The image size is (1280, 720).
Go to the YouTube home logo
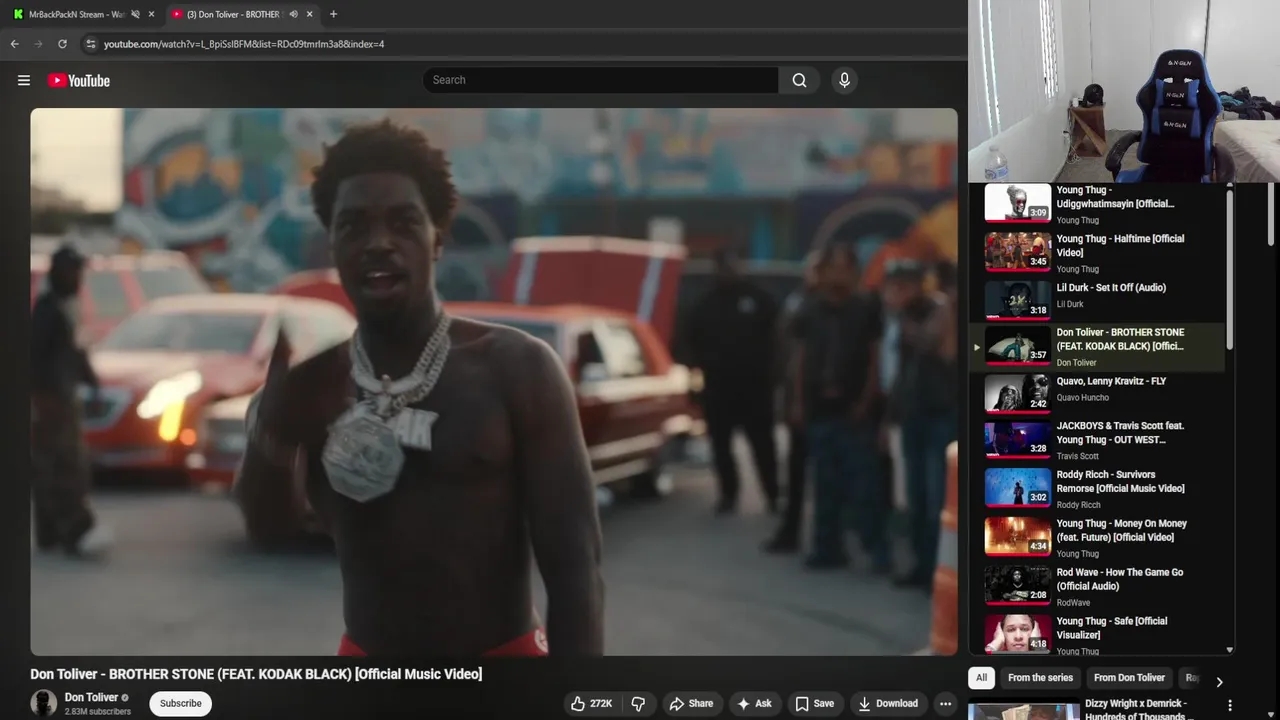tap(79, 80)
